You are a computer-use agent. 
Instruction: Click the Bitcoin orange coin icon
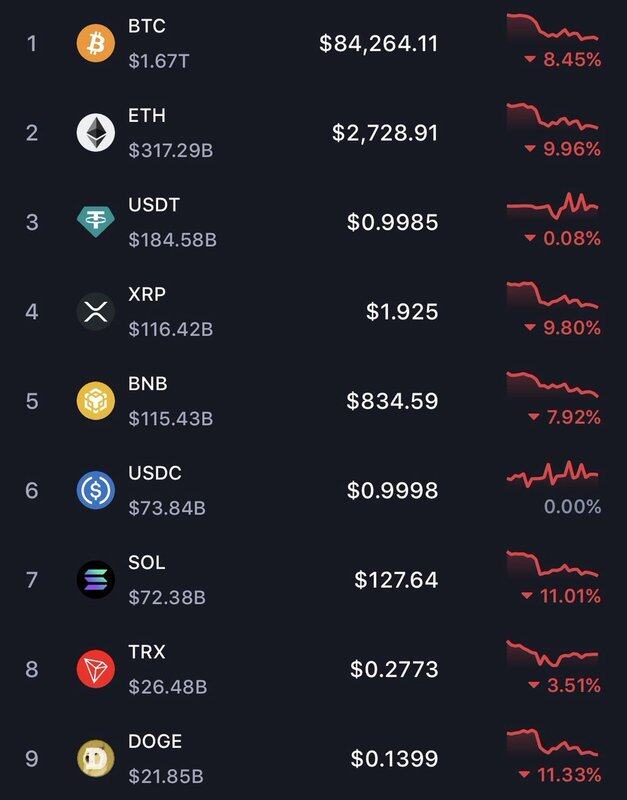pos(96,43)
